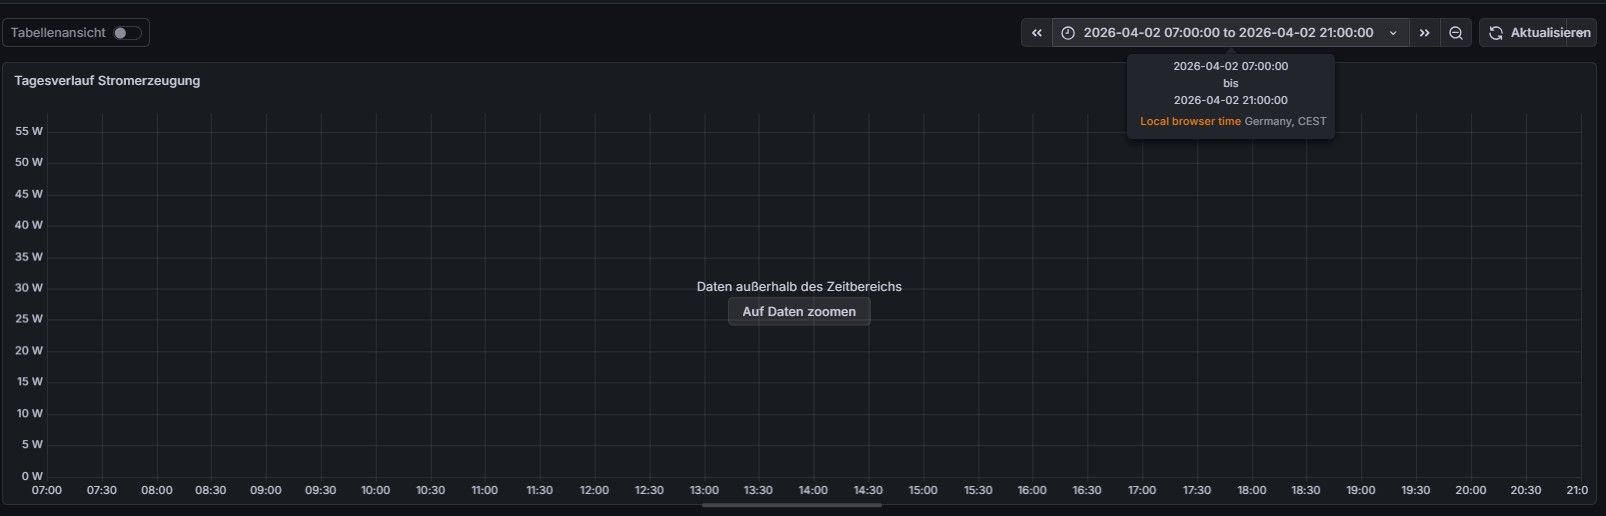This screenshot has width=1606, height=516.
Task: Open the Tagesverlauf Stromerzeugung panel title menu
Action: click(x=107, y=81)
